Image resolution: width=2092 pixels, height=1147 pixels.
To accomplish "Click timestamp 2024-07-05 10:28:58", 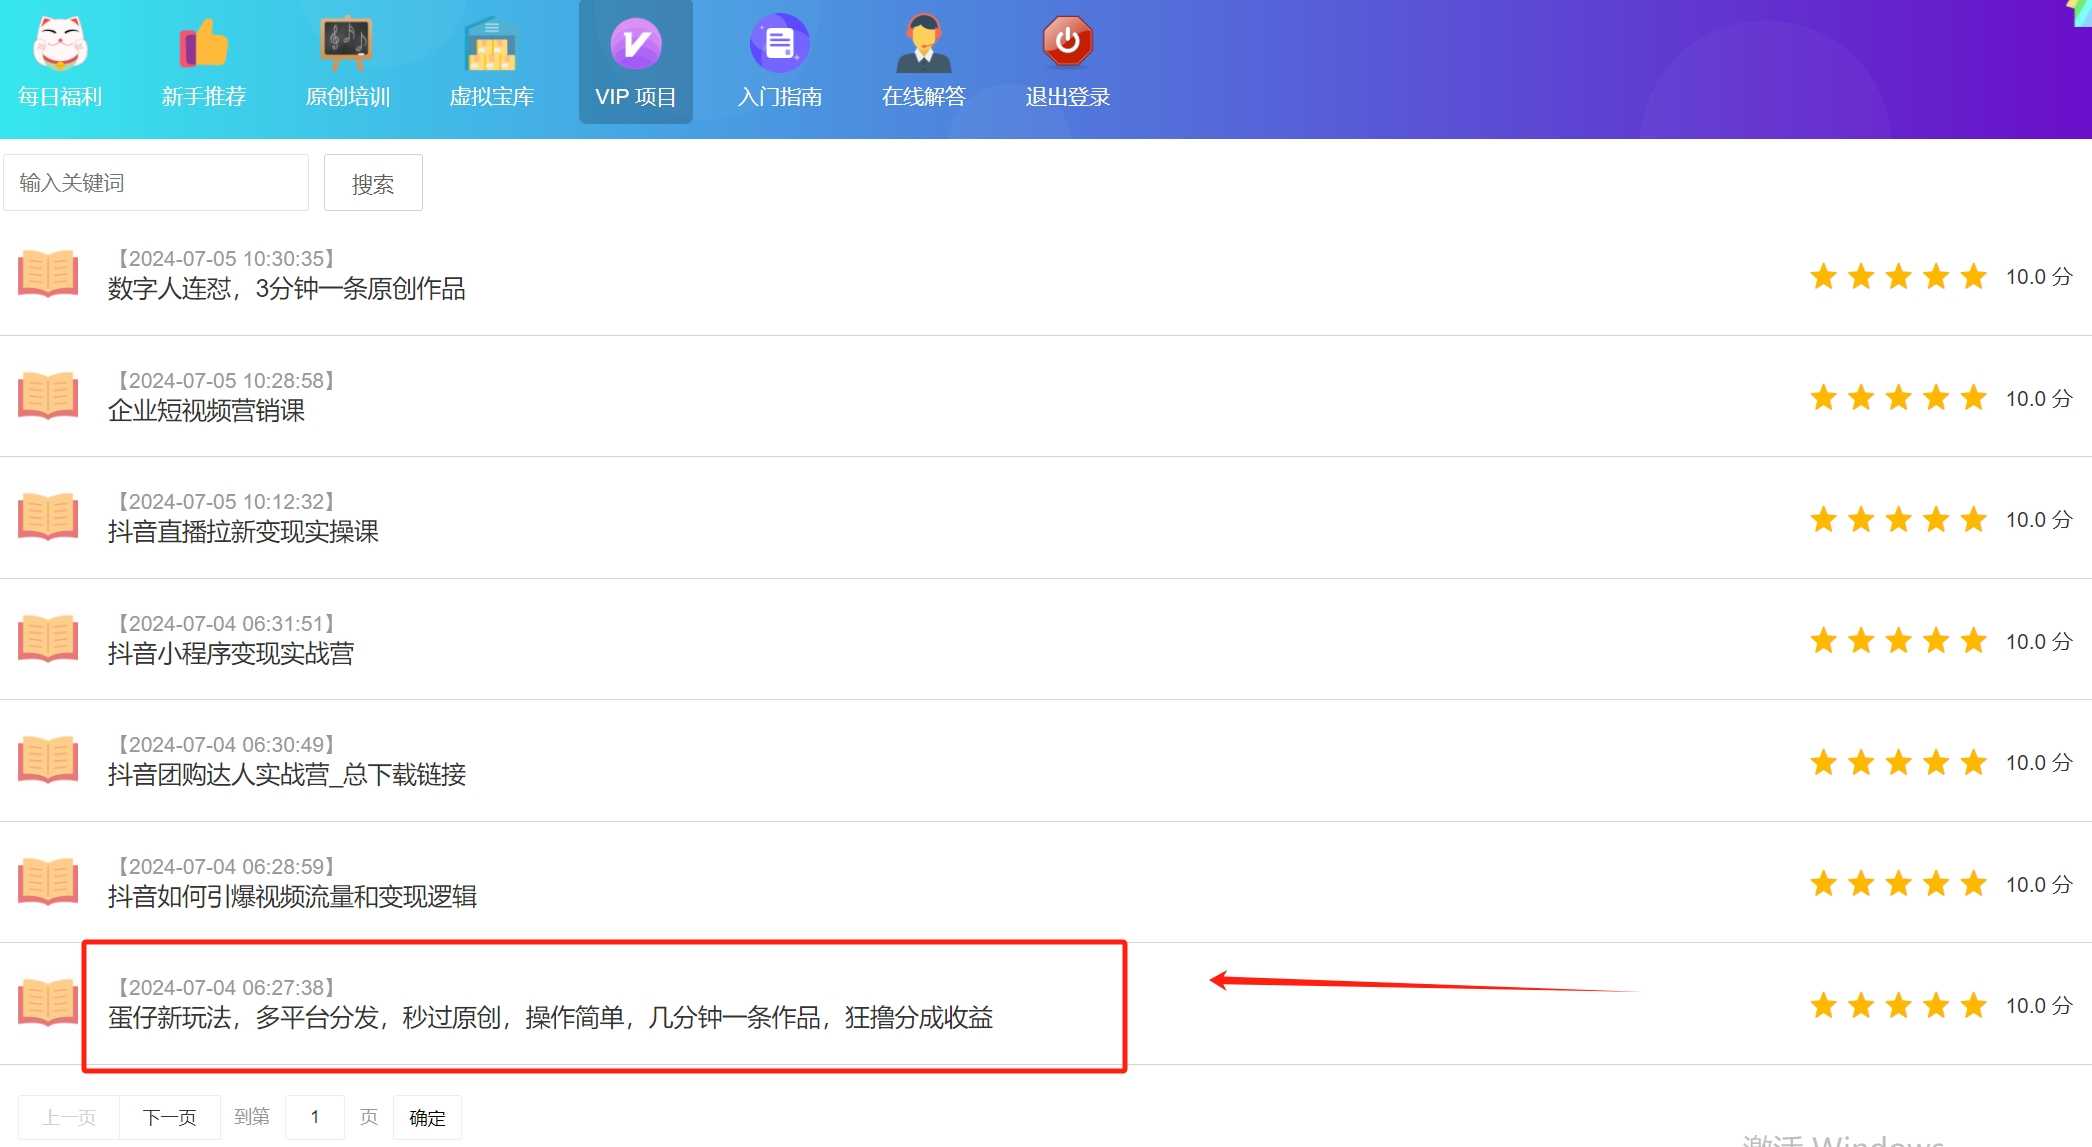I will pyautogui.click(x=226, y=381).
